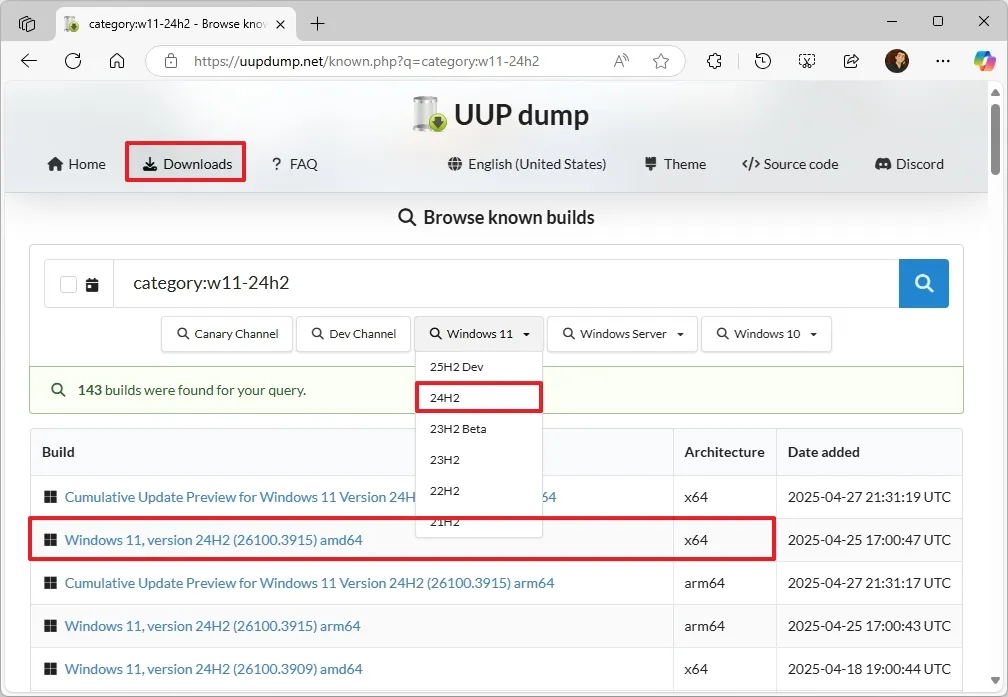Toggle the checkbox beside the calendar icon
The image size is (1008, 697).
[68, 284]
